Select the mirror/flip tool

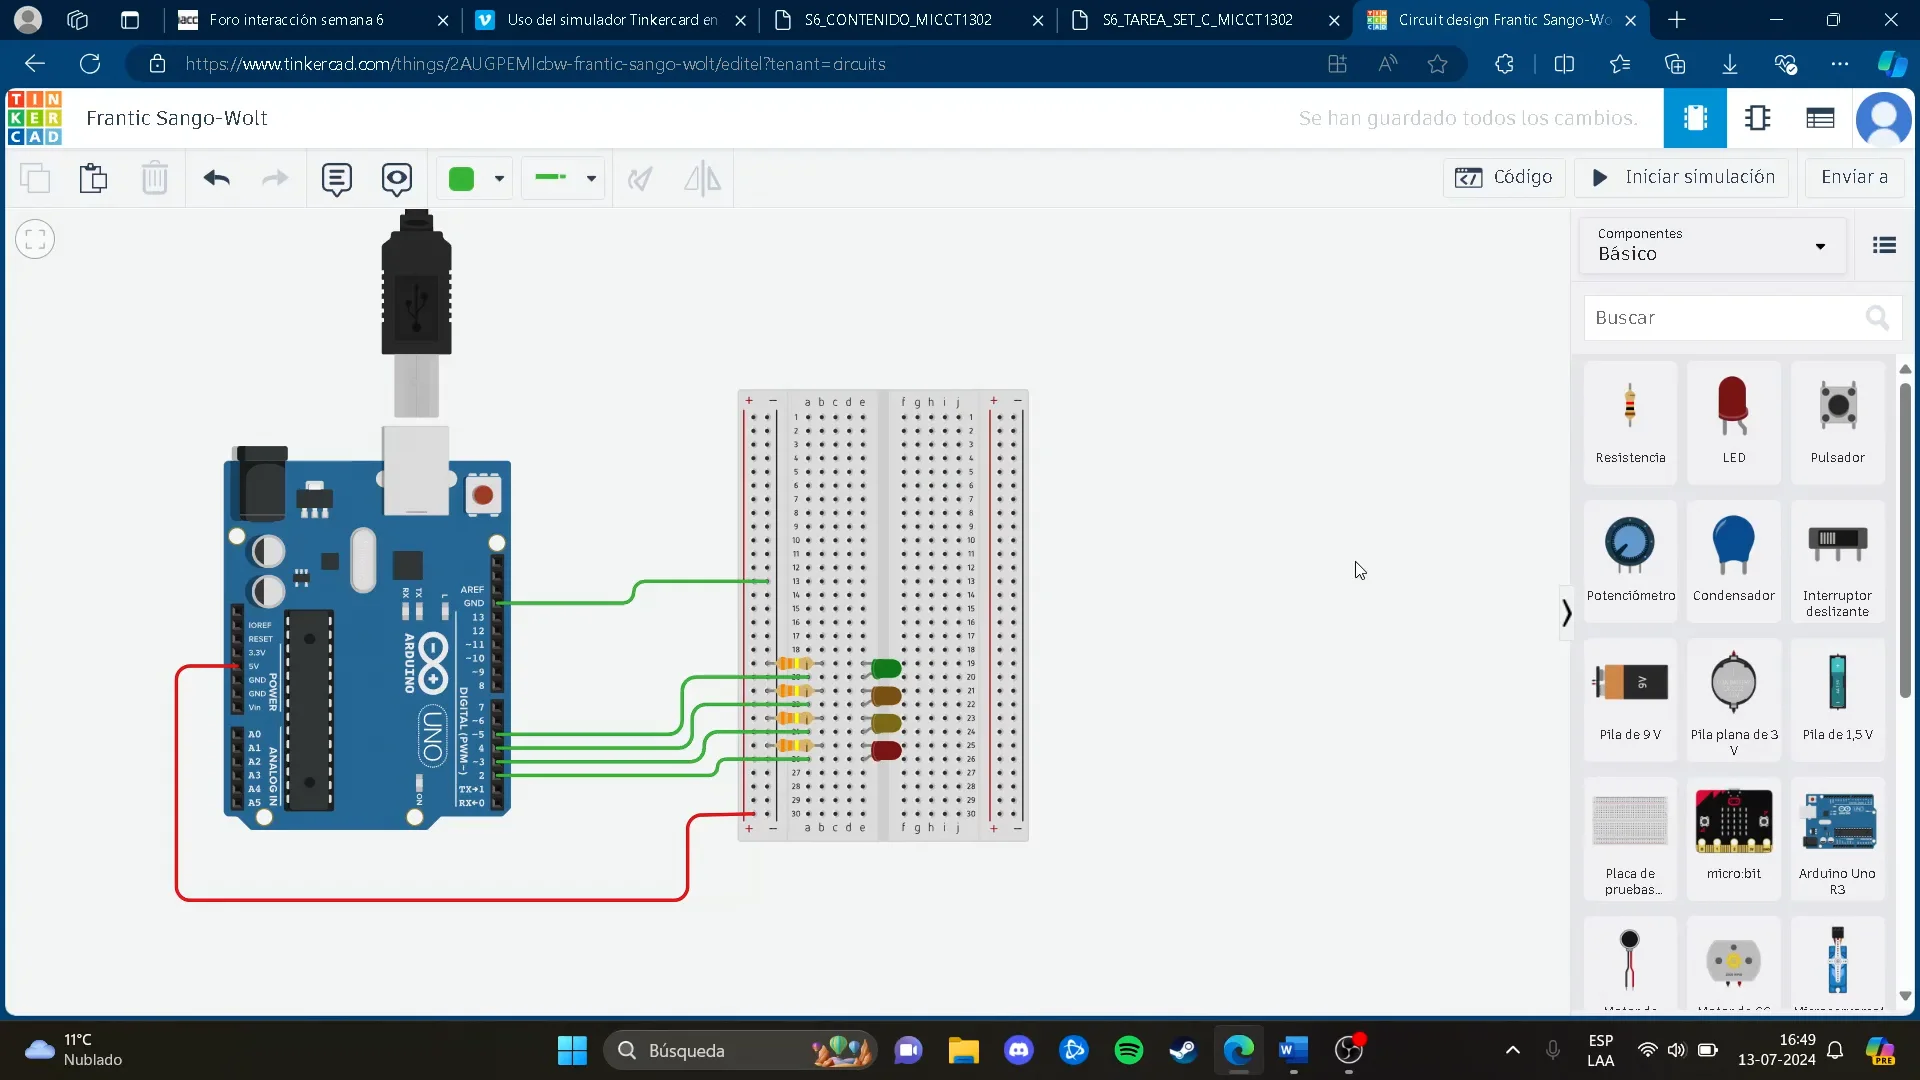[x=703, y=178]
